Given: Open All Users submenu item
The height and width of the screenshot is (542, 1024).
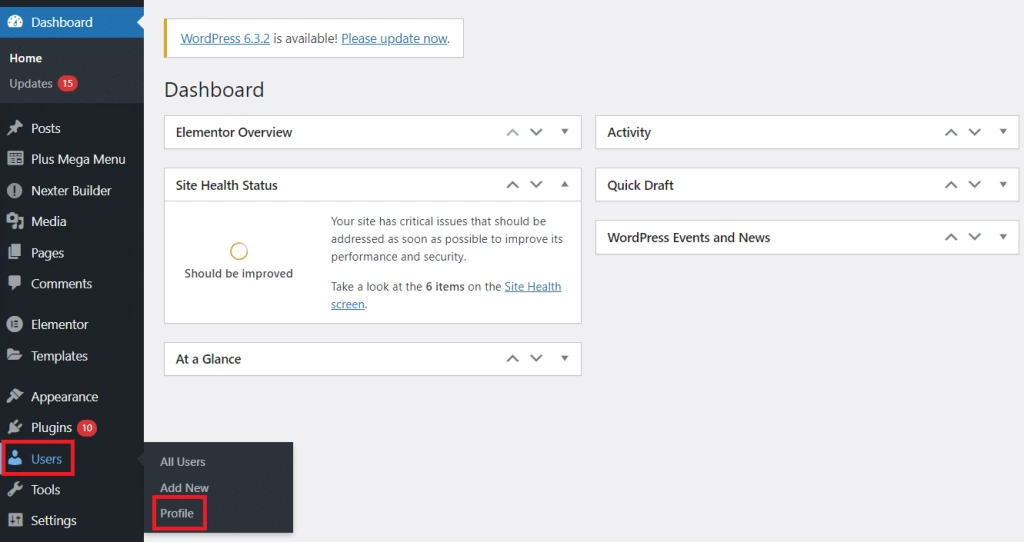Looking at the screenshot, I should click(x=183, y=462).
